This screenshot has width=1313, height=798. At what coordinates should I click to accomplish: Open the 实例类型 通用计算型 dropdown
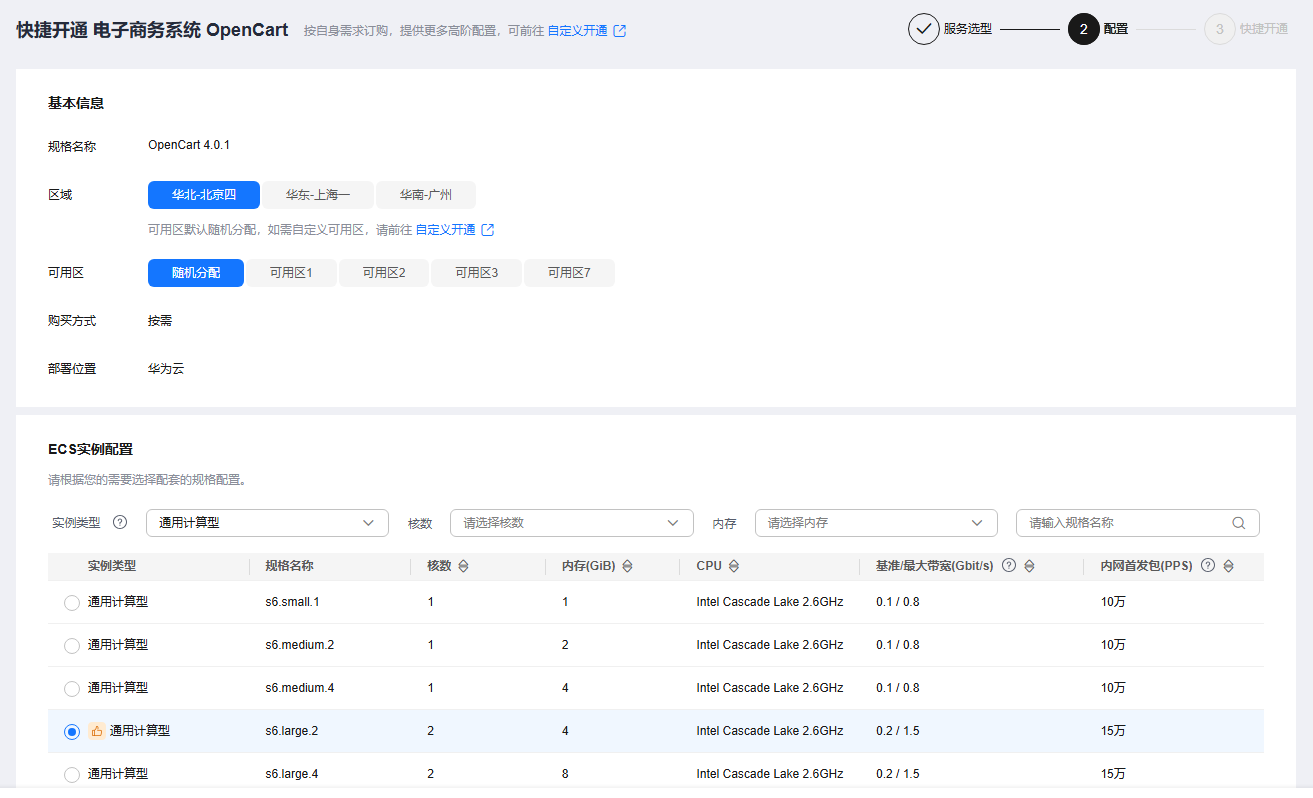(267, 523)
